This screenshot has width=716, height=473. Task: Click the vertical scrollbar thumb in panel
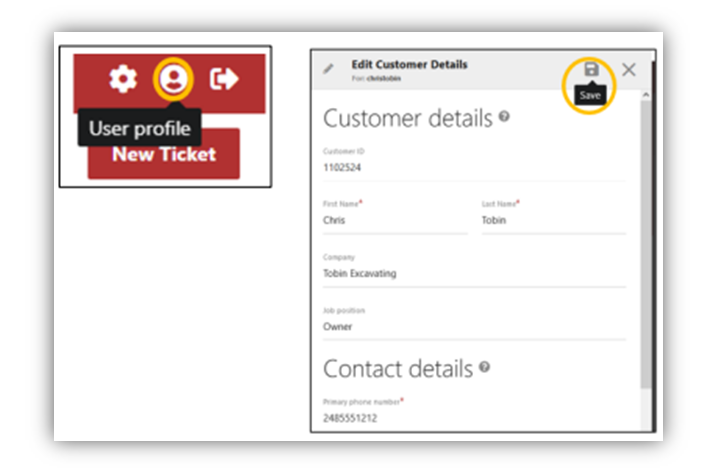point(646,244)
